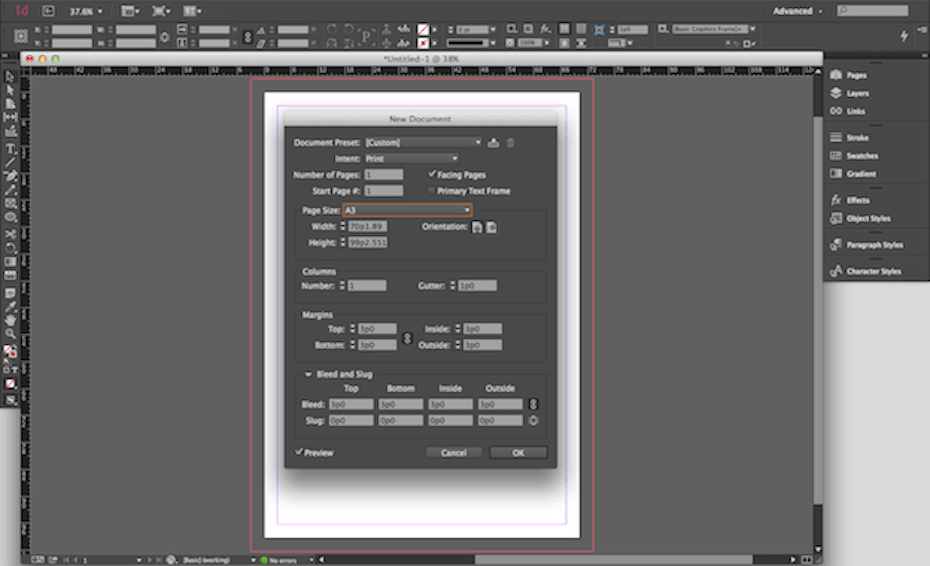Cancel the New Document dialog
930x566 pixels.
pos(454,453)
